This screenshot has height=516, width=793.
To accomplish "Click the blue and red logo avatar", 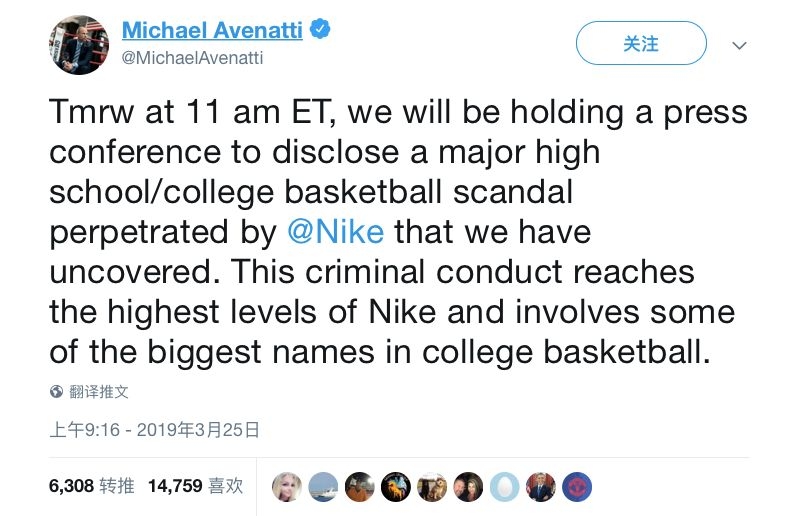I will [576, 486].
